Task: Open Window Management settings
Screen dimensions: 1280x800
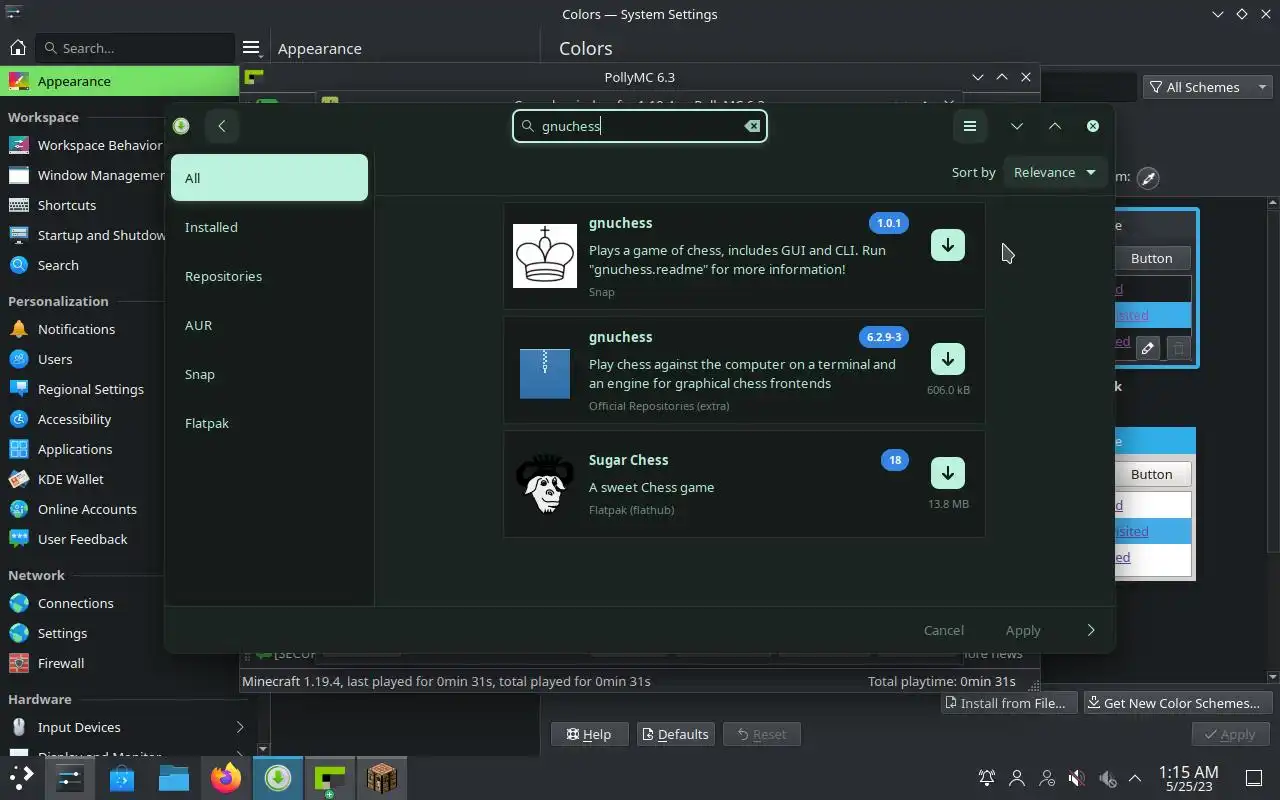Action: pos(85,175)
